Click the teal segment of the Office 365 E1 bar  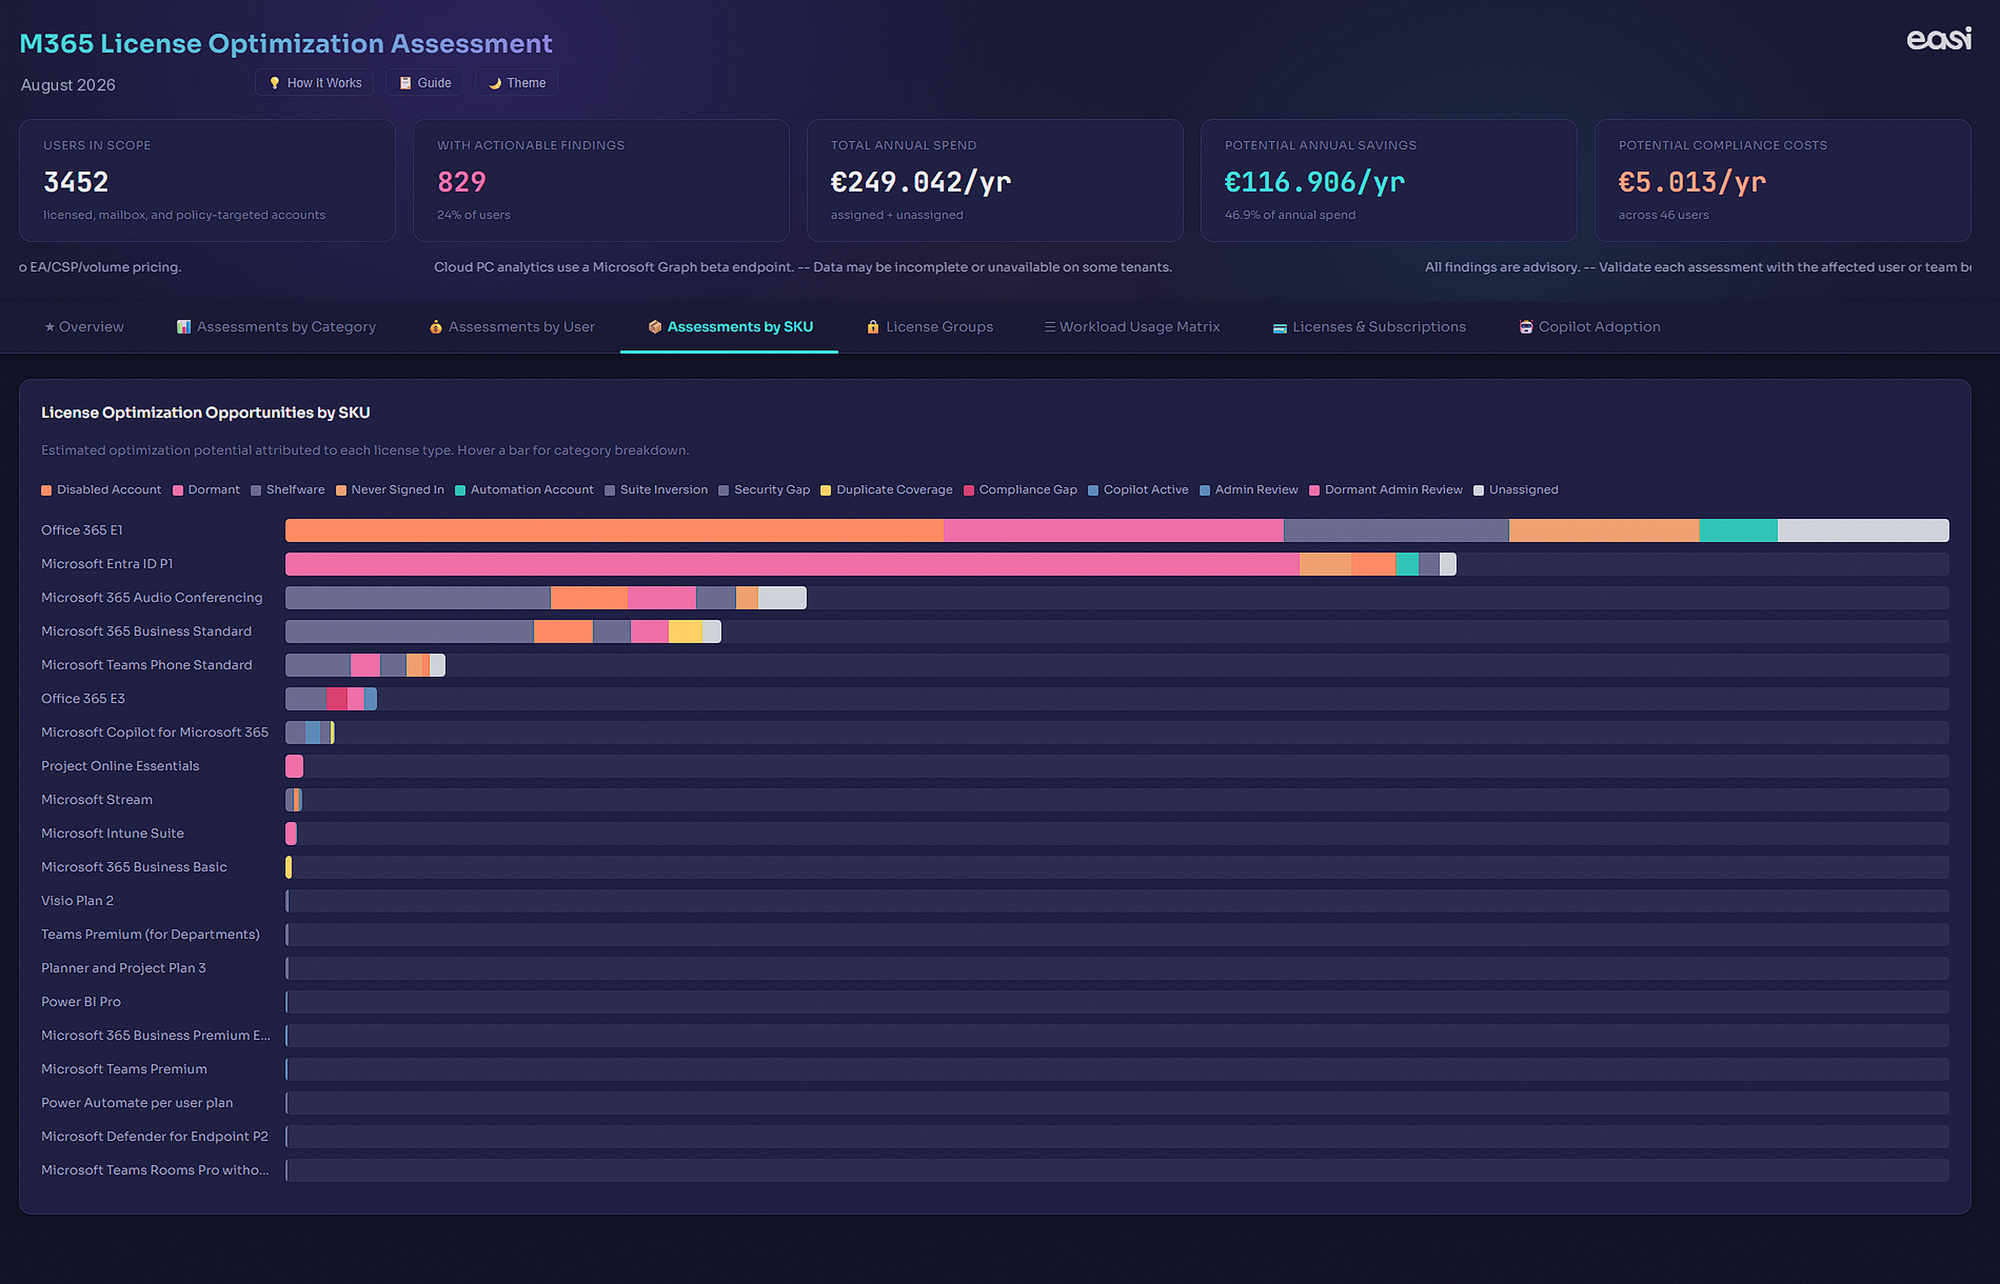[x=1738, y=530]
